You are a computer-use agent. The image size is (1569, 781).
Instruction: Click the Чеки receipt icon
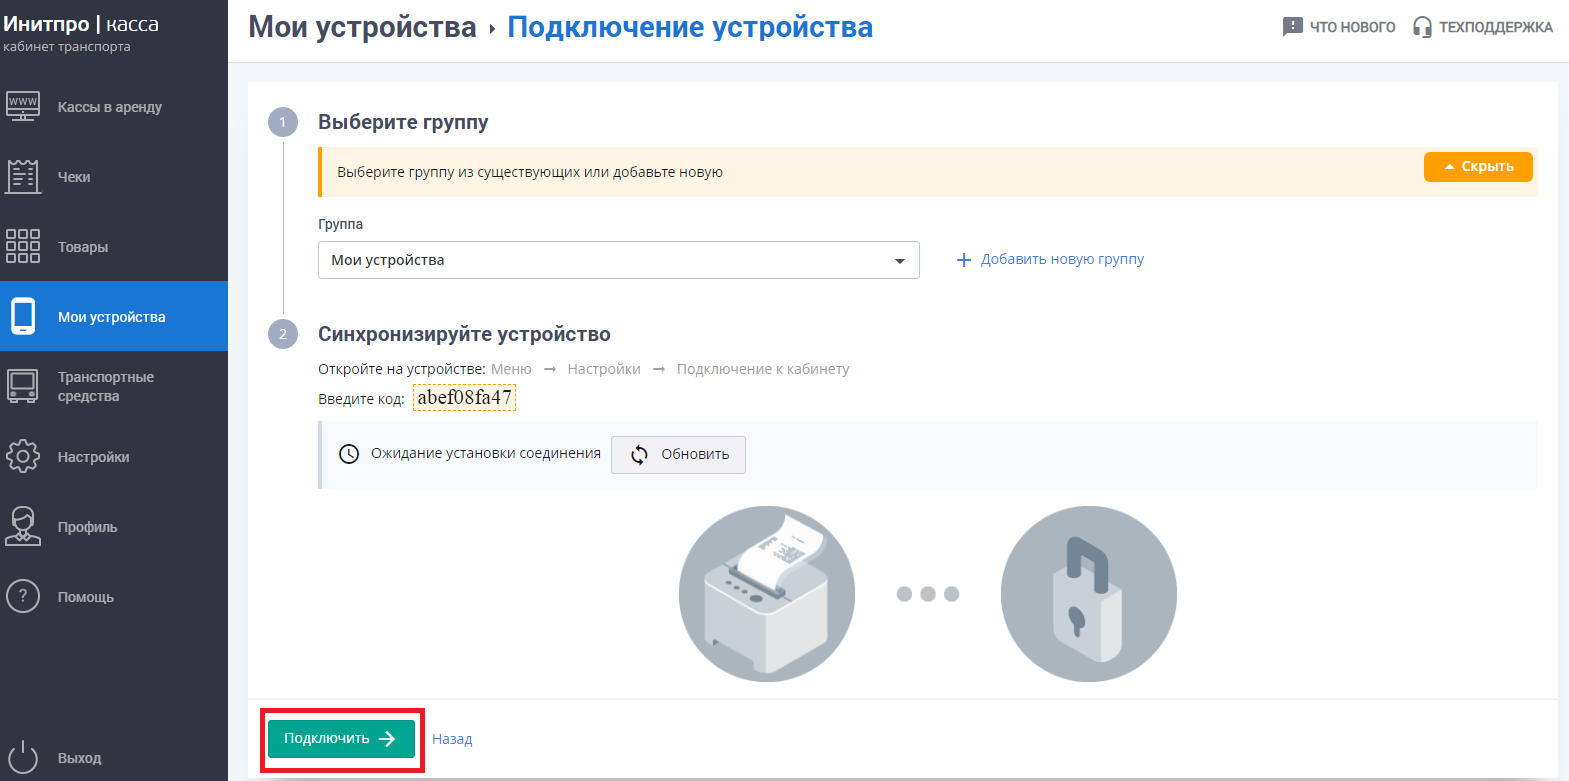pyautogui.click(x=23, y=176)
